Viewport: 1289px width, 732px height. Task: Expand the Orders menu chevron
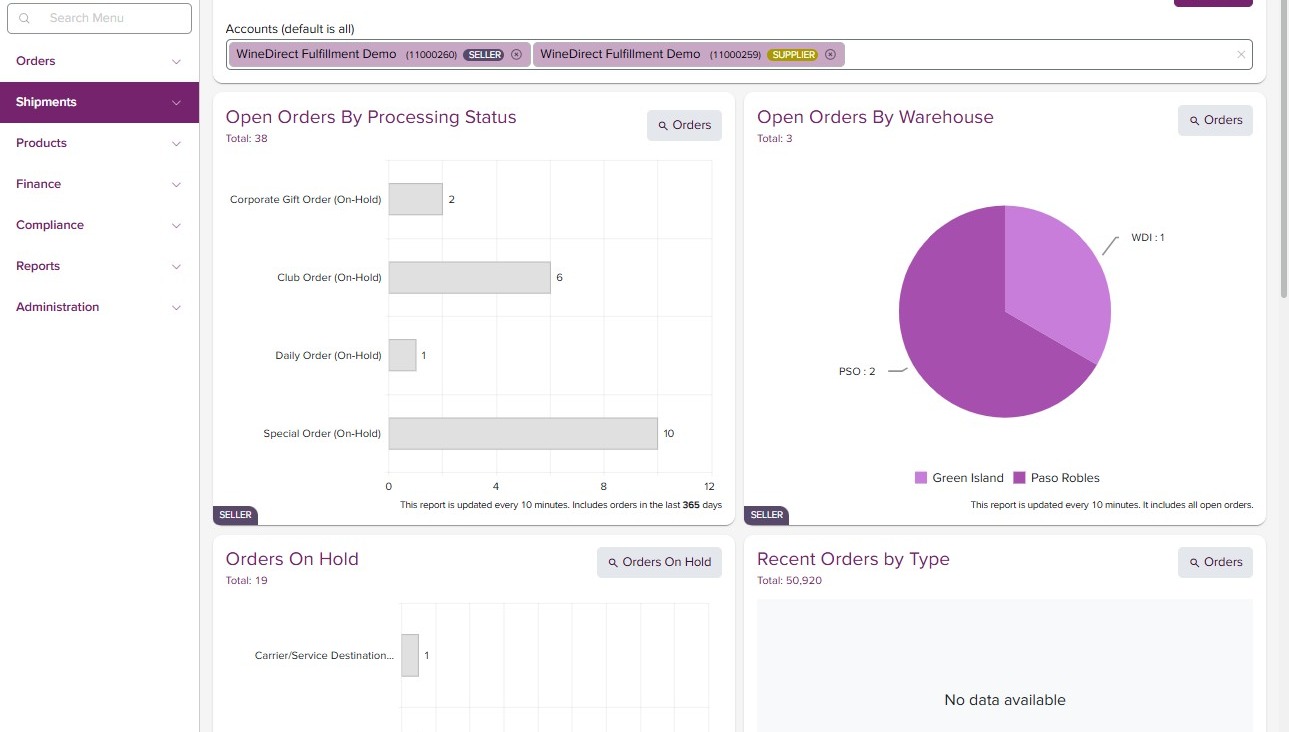[177, 62]
